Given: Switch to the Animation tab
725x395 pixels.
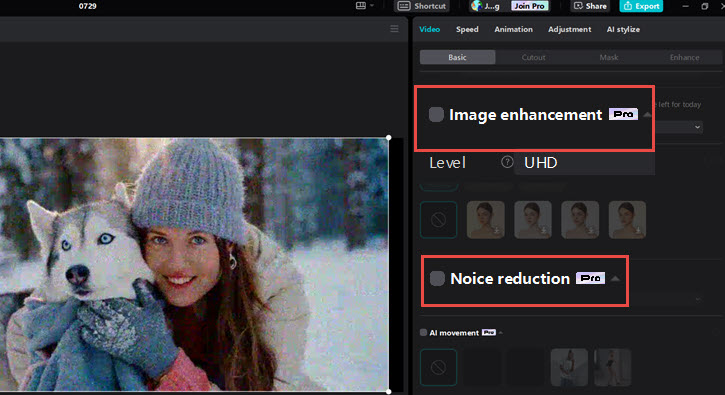Looking at the screenshot, I should pos(513,29).
